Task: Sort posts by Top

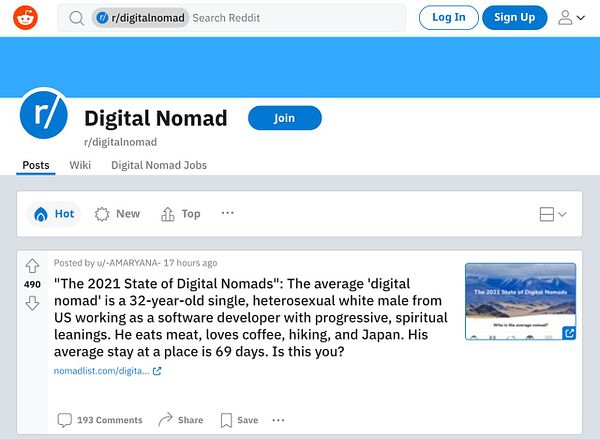Action: (x=181, y=214)
